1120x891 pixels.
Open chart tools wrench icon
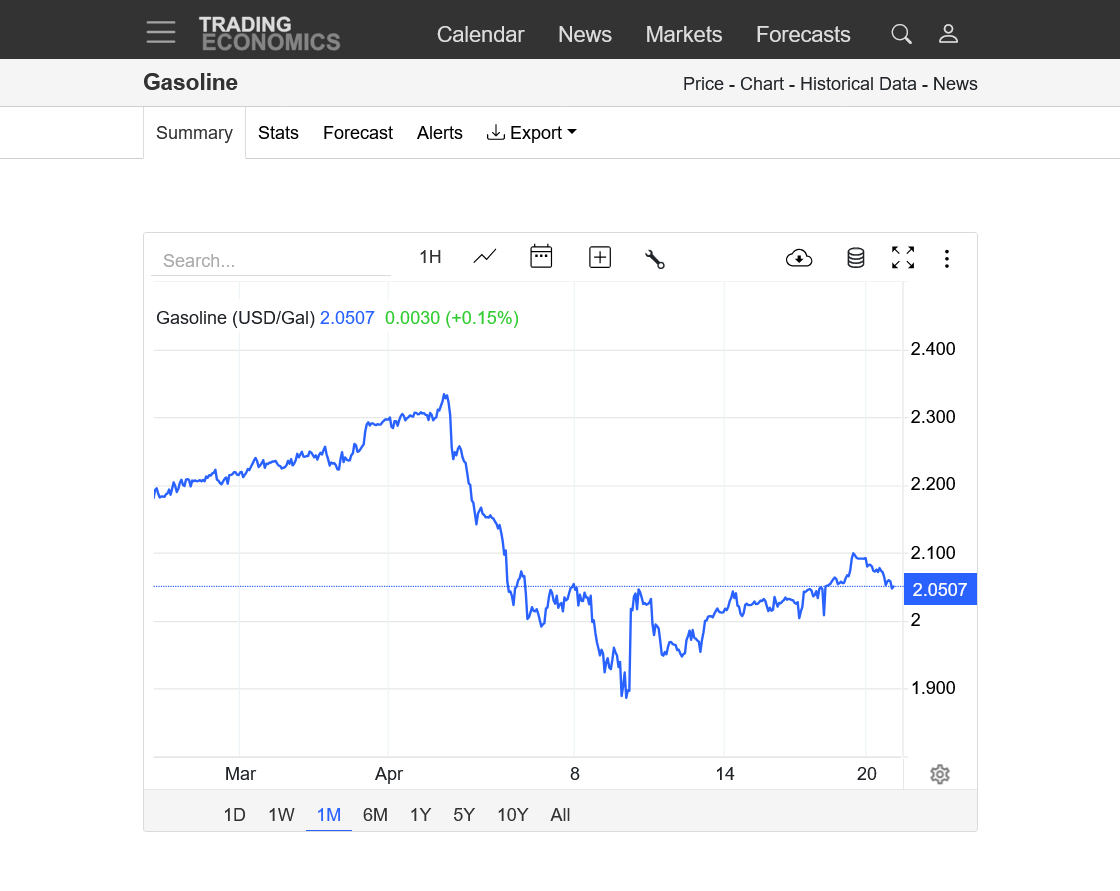pos(655,258)
